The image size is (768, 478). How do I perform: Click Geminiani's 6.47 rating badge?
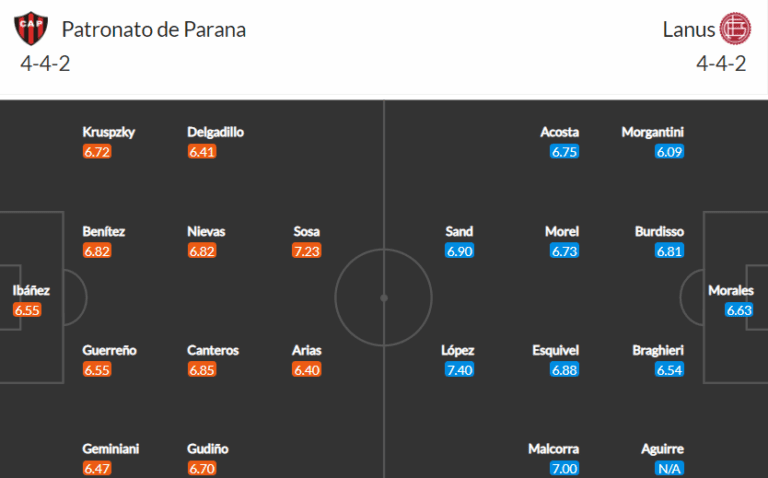coord(97,469)
